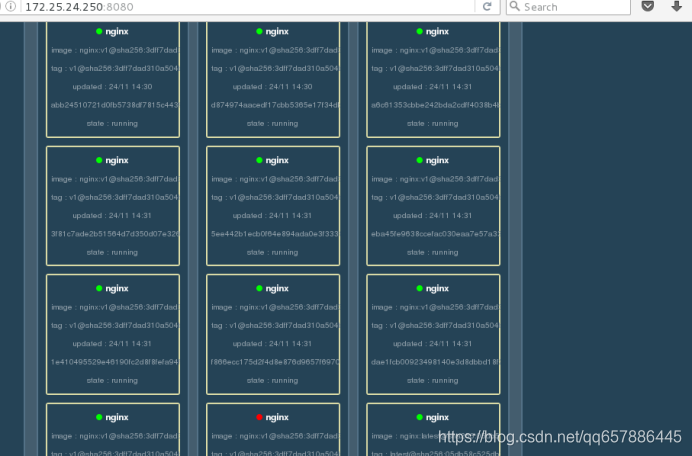This screenshot has width=692, height=456.
Task: Click 'updated : 24/11 14:30' in abb24510721 card
Action: [x=113, y=87]
